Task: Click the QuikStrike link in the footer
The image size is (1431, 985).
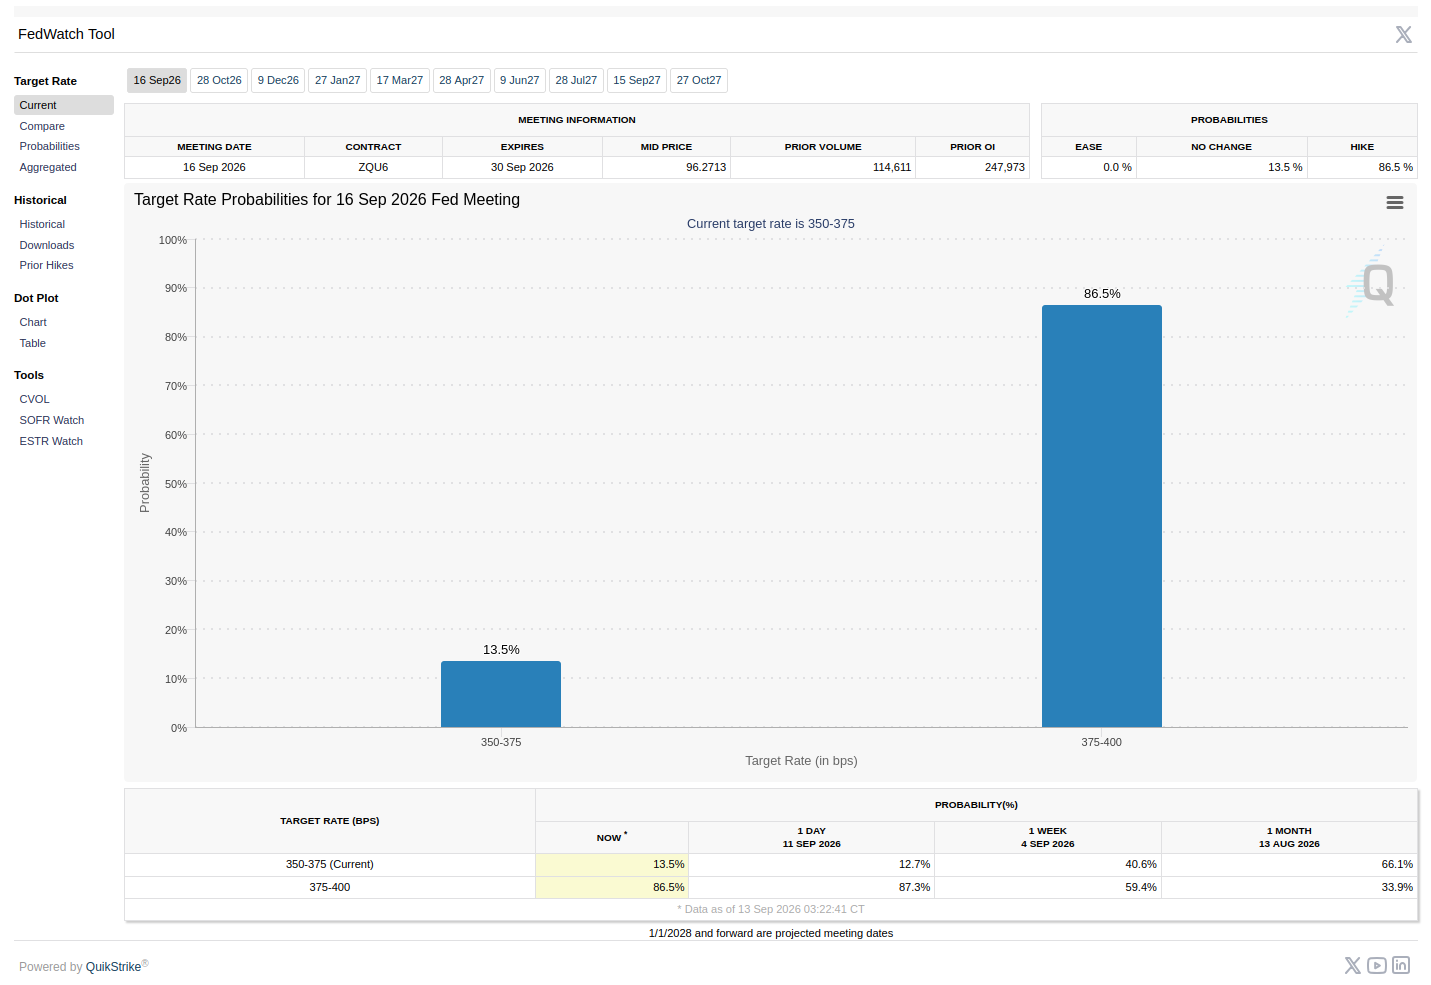Action: 114,967
